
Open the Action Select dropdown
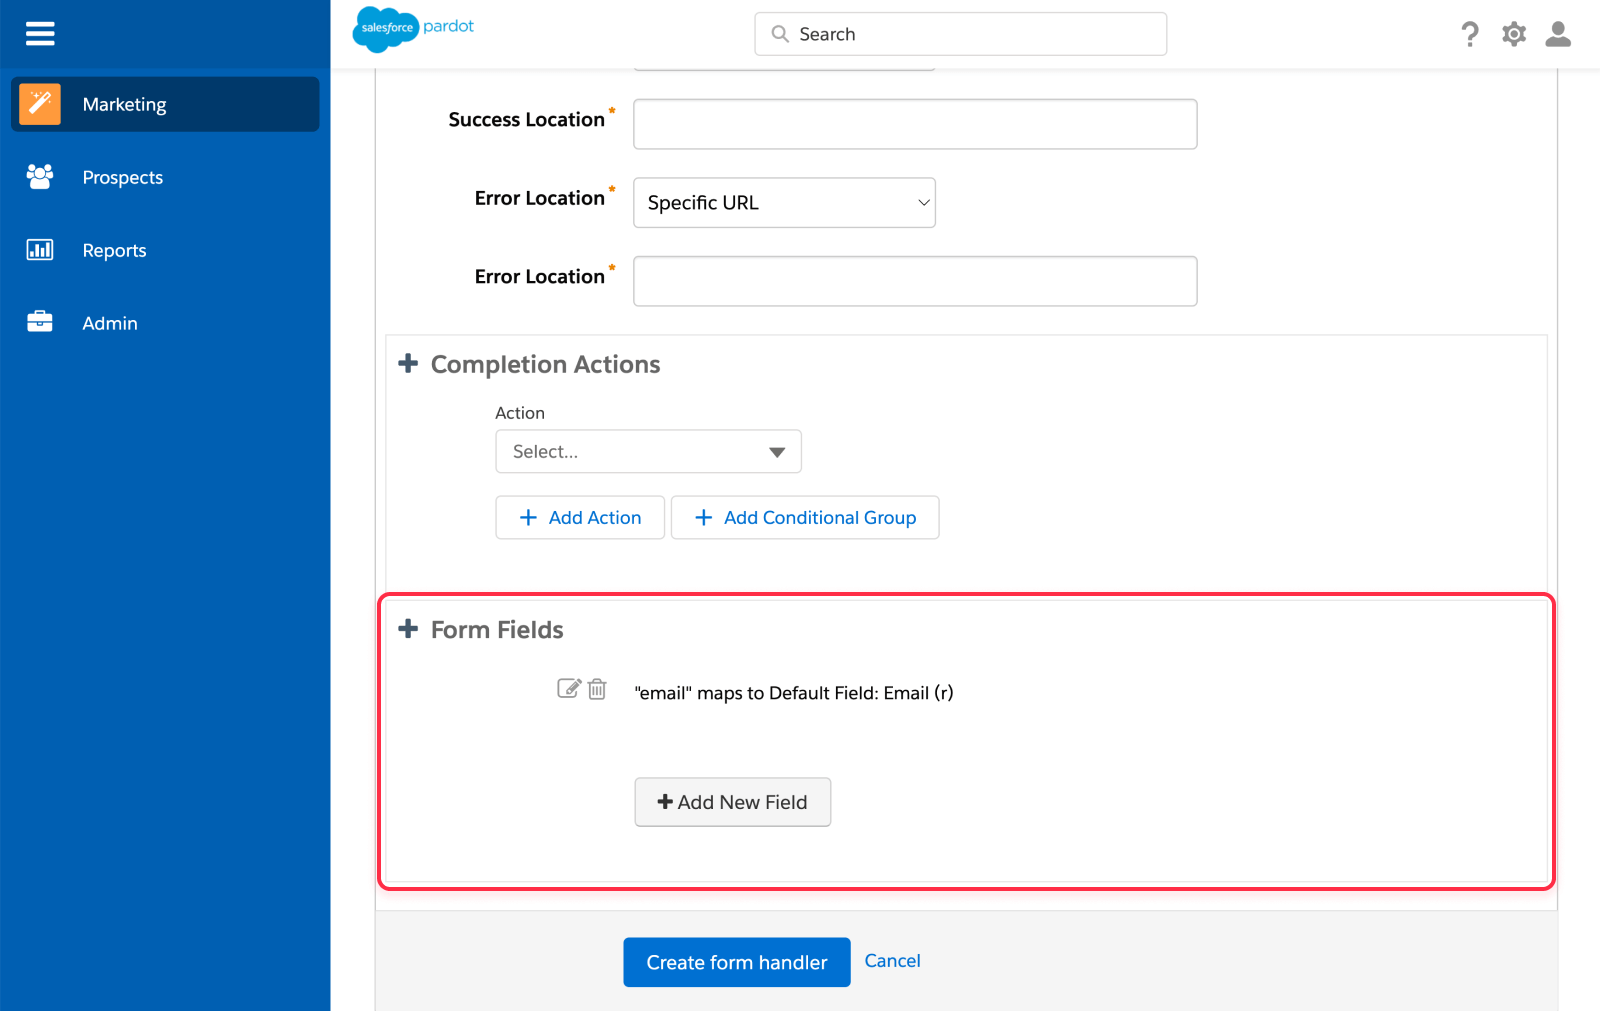pos(647,451)
